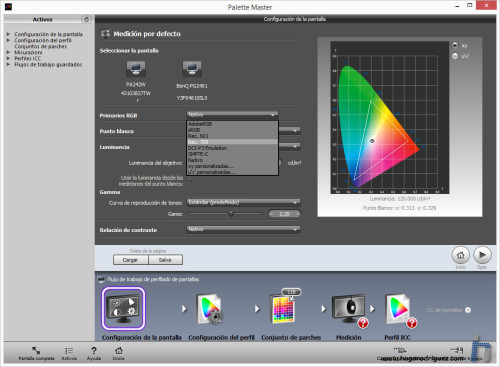500x367 pixels.
Task: Expand Misurazioni tree item
Action: tap(8, 52)
